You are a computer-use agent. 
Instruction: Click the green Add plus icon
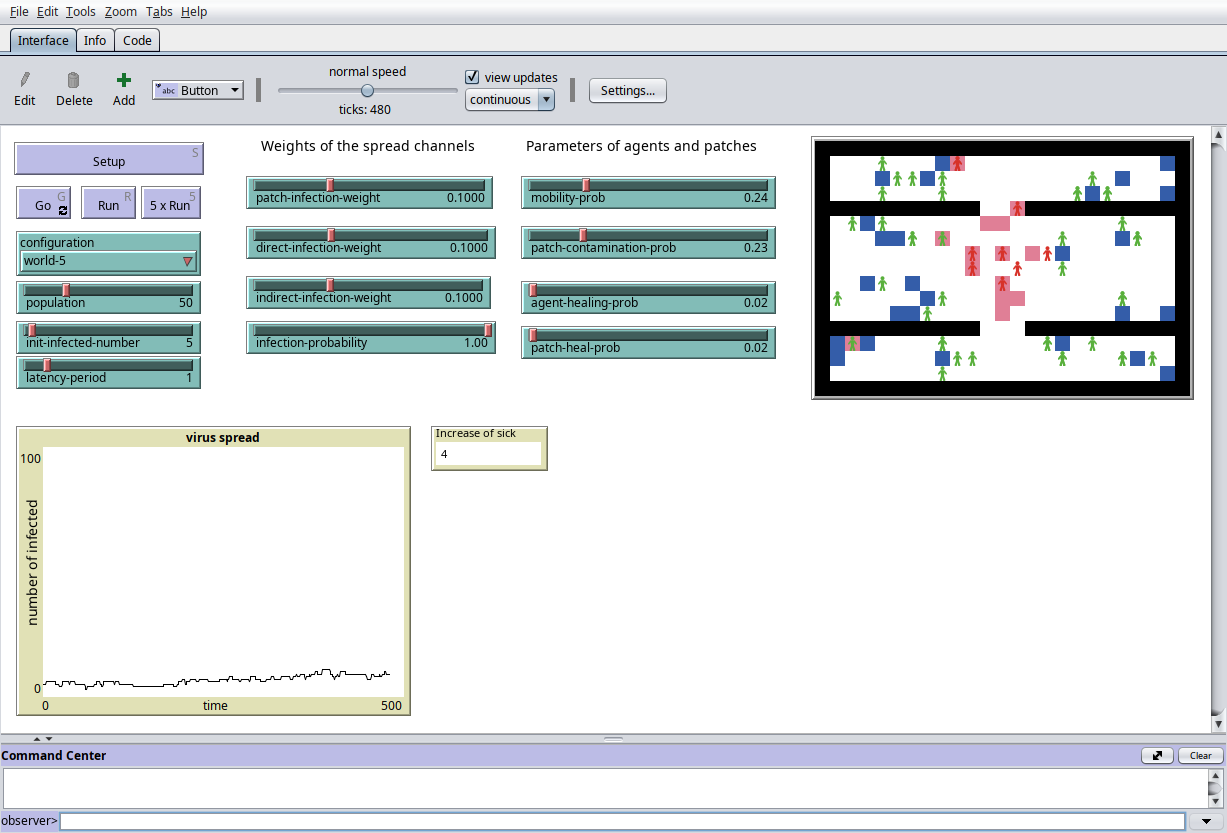click(x=123, y=80)
